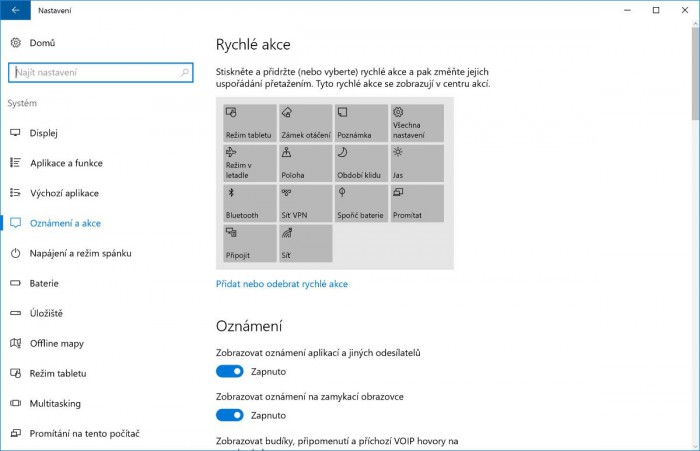Select the Spořič baterie tile
700x451 pixels.
point(360,203)
